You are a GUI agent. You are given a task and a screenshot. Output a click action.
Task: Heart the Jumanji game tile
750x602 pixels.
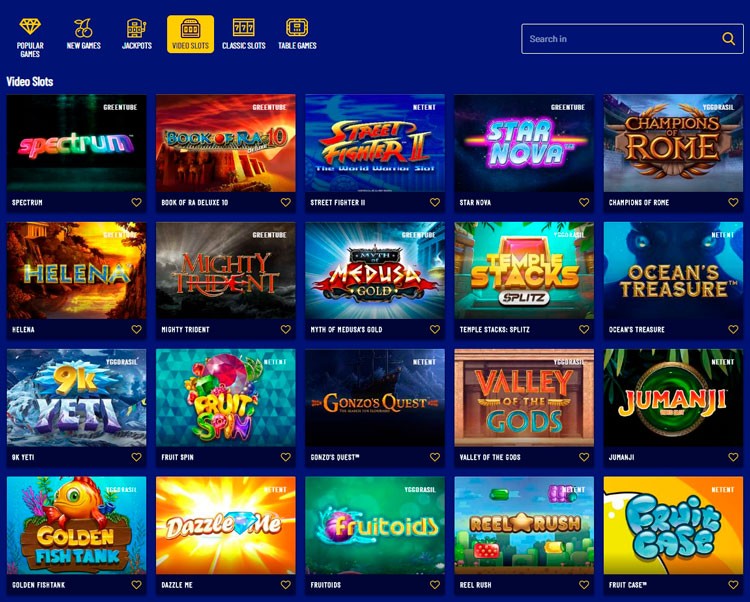point(733,457)
